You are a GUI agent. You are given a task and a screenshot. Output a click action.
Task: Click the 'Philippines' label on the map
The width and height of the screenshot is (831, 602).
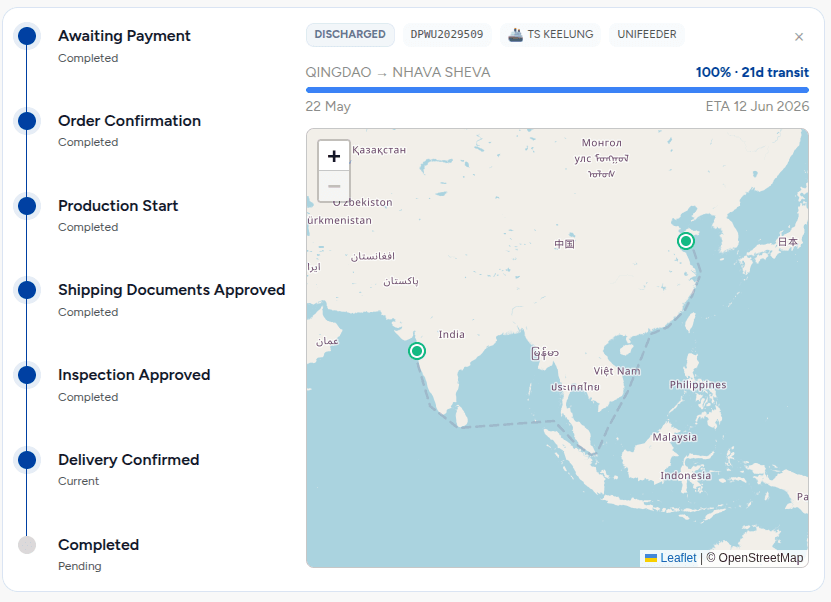[698, 385]
